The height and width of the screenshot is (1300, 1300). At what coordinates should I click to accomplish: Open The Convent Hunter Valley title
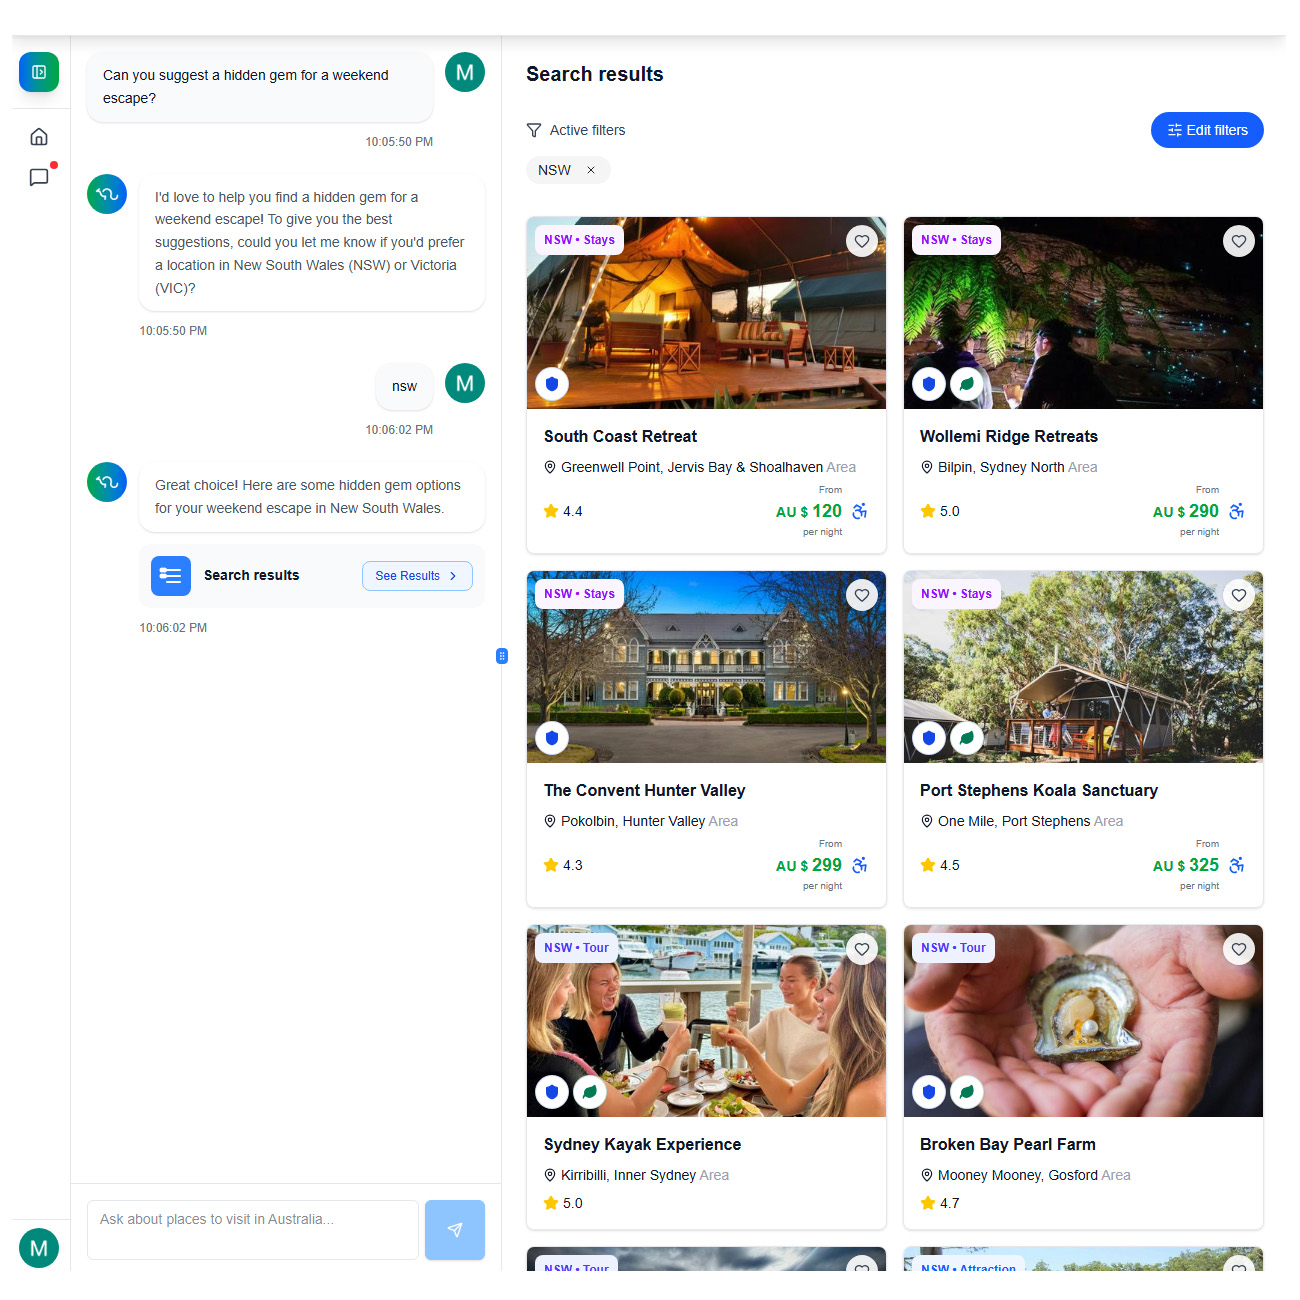pyautogui.click(x=644, y=790)
